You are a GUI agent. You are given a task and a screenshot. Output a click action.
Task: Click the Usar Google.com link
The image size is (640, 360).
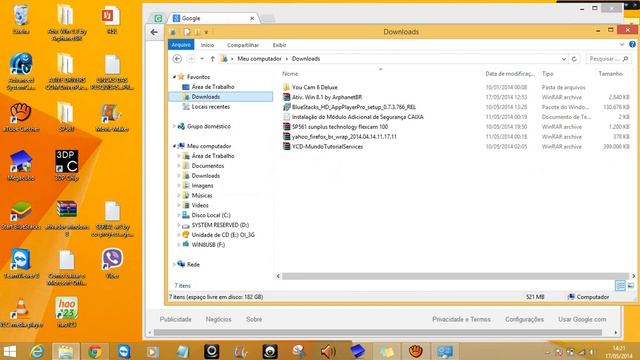click(582, 319)
